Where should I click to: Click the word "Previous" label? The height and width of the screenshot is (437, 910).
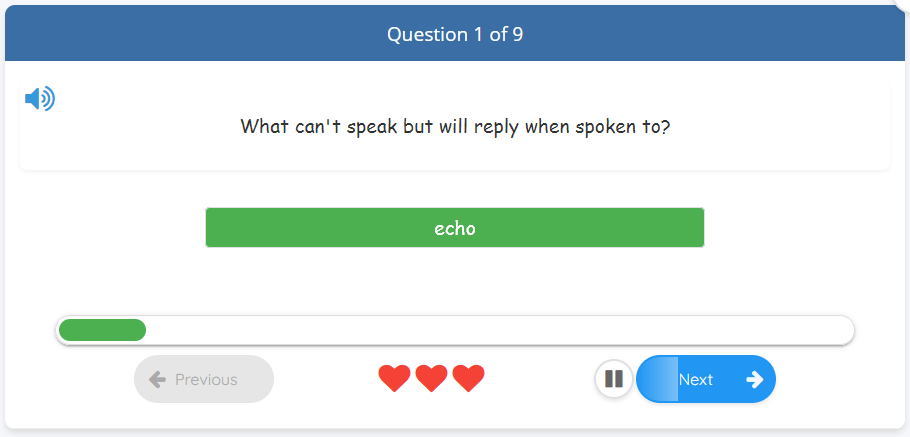pyautogui.click(x=206, y=379)
